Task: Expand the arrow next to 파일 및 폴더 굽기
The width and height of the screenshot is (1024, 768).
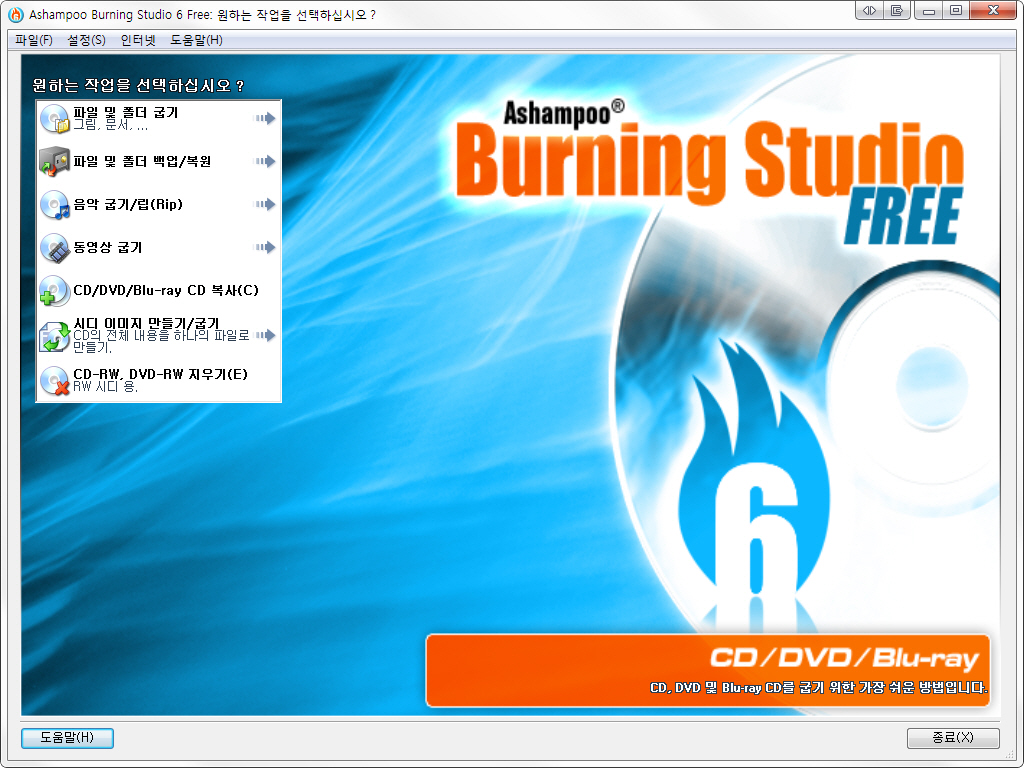Action: coord(264,118)
